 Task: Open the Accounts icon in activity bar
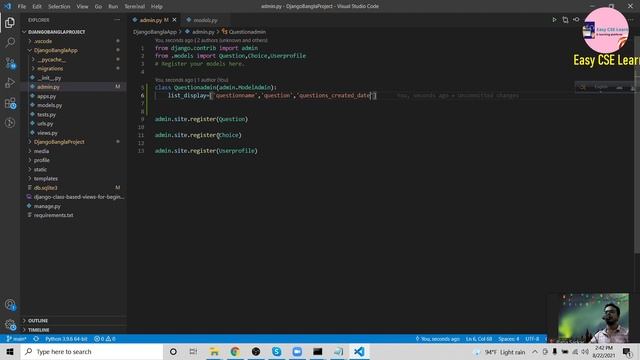tap(10, 304)
